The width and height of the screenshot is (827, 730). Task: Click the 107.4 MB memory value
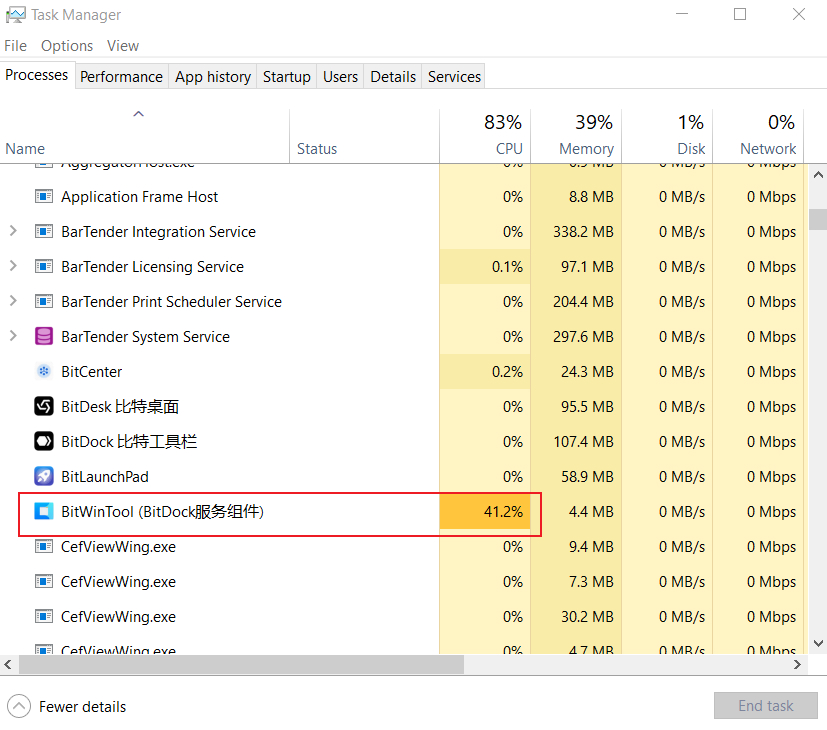[x=583, y=441]
